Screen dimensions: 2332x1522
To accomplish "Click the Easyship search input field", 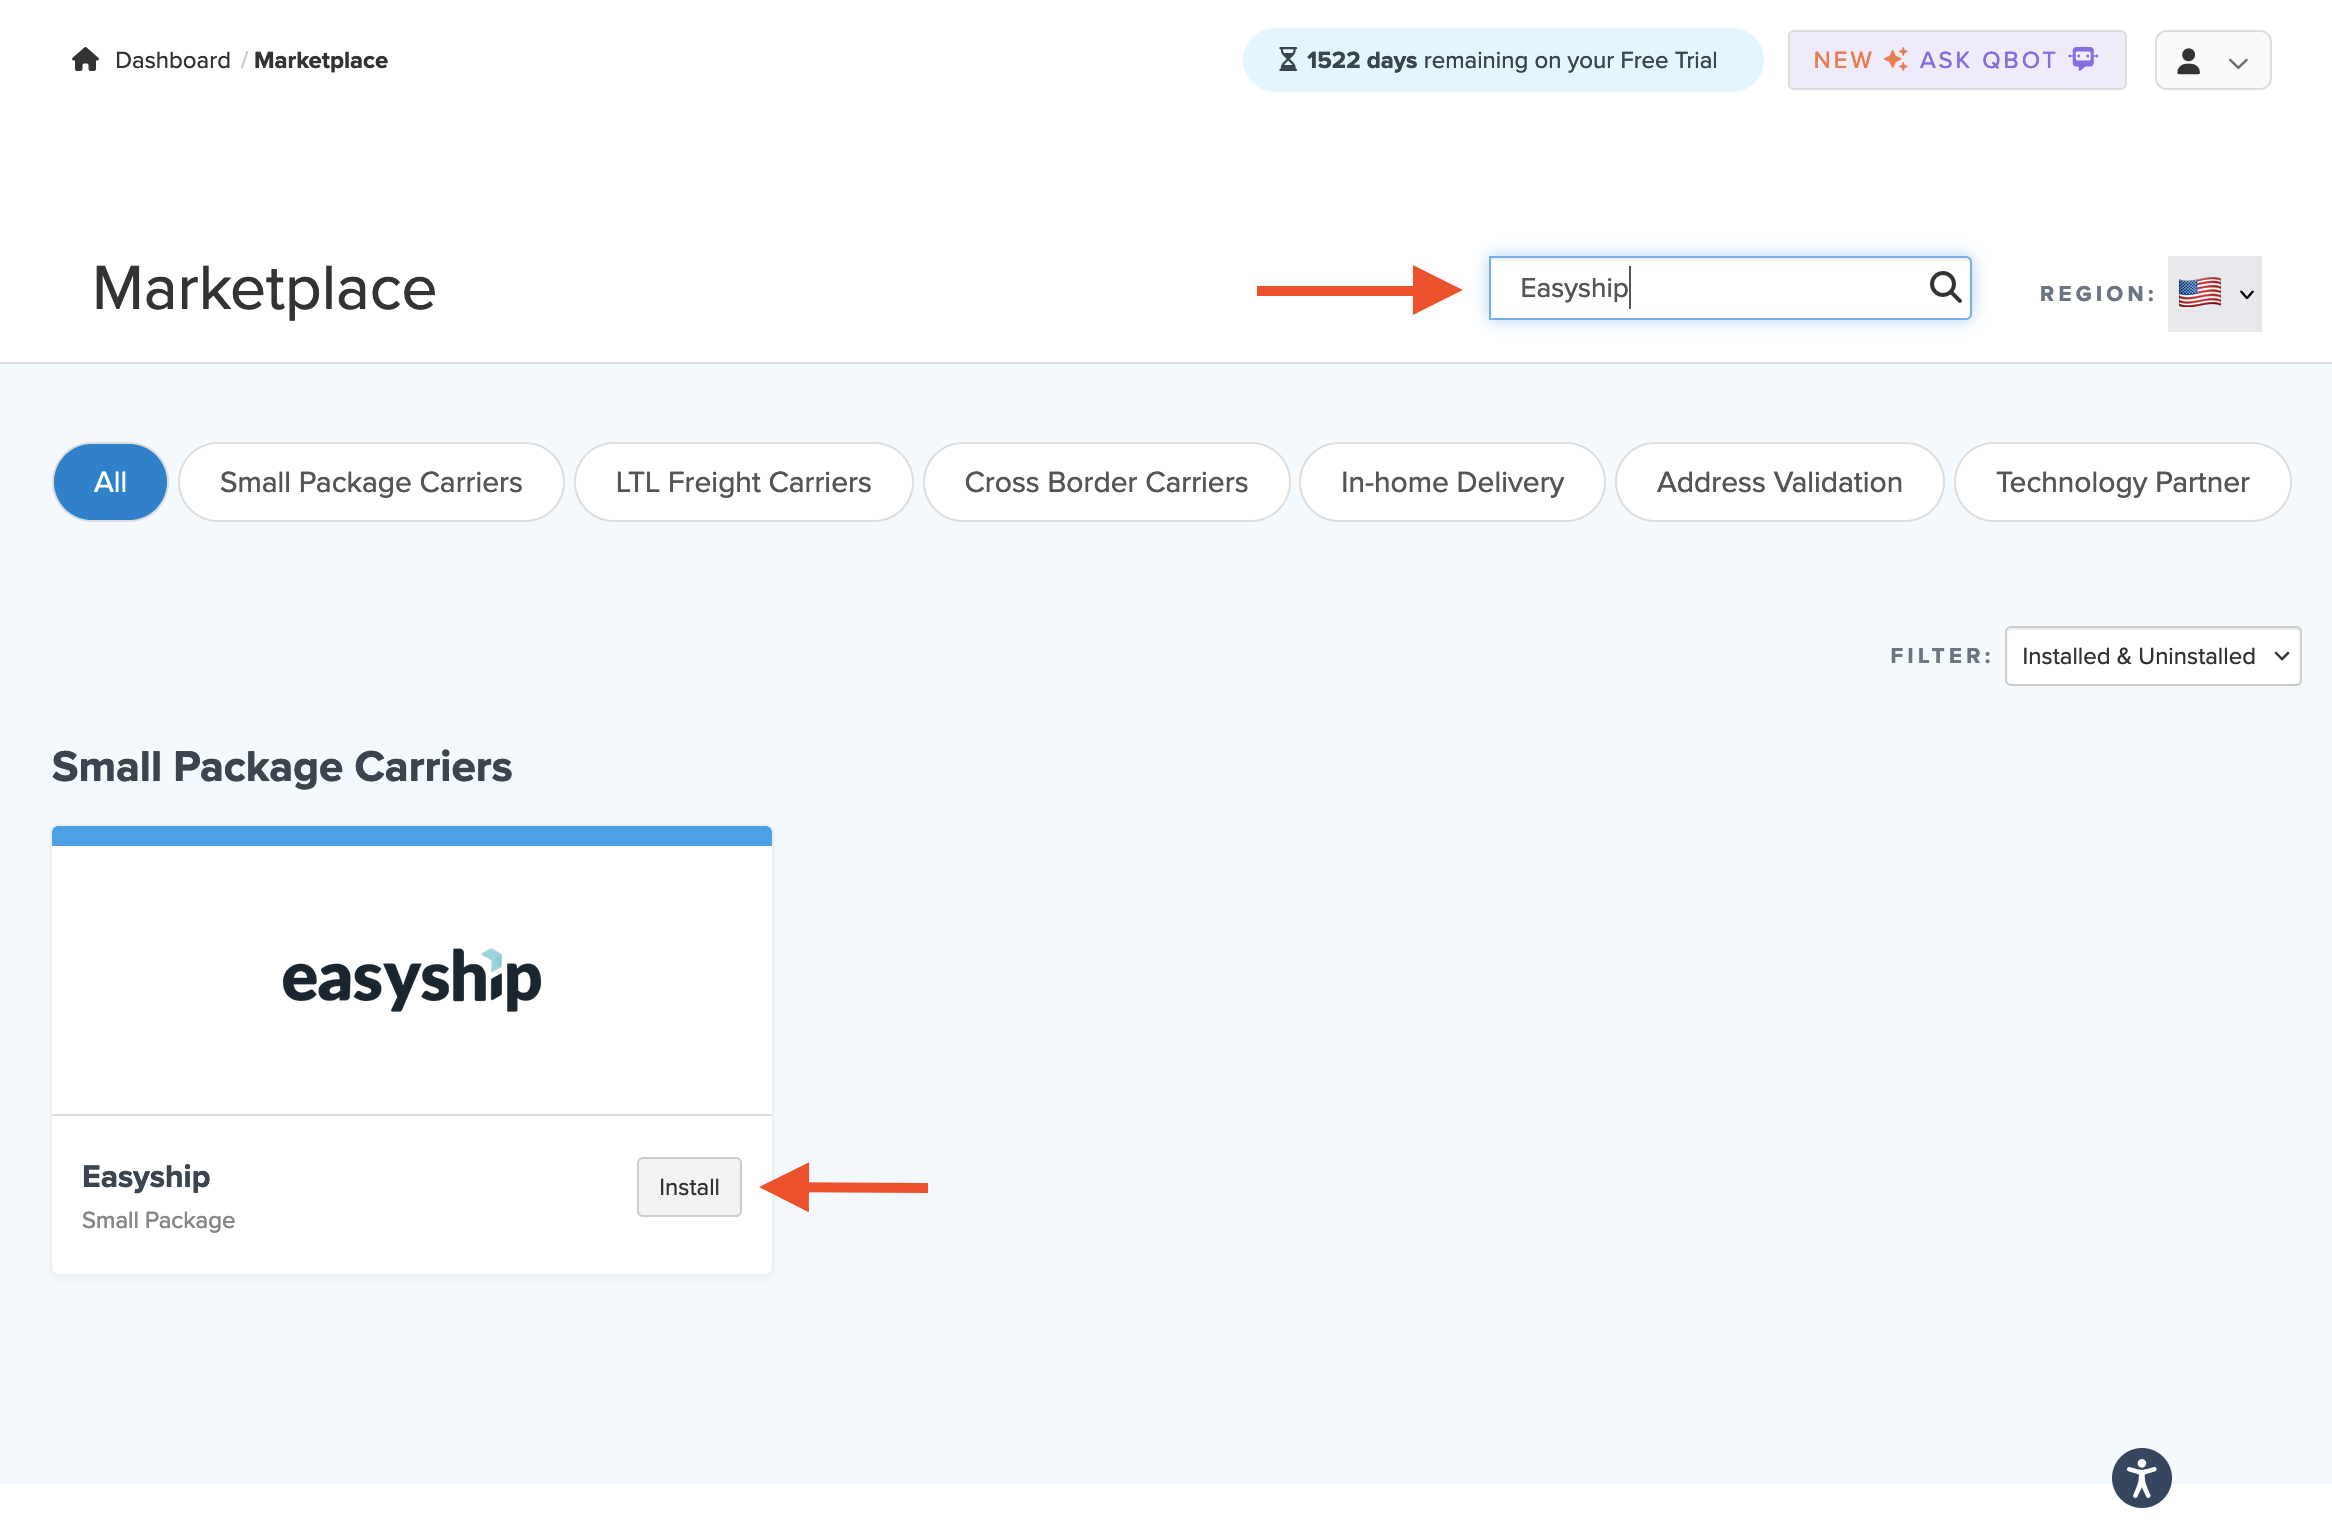I will tap(1710, 288).
